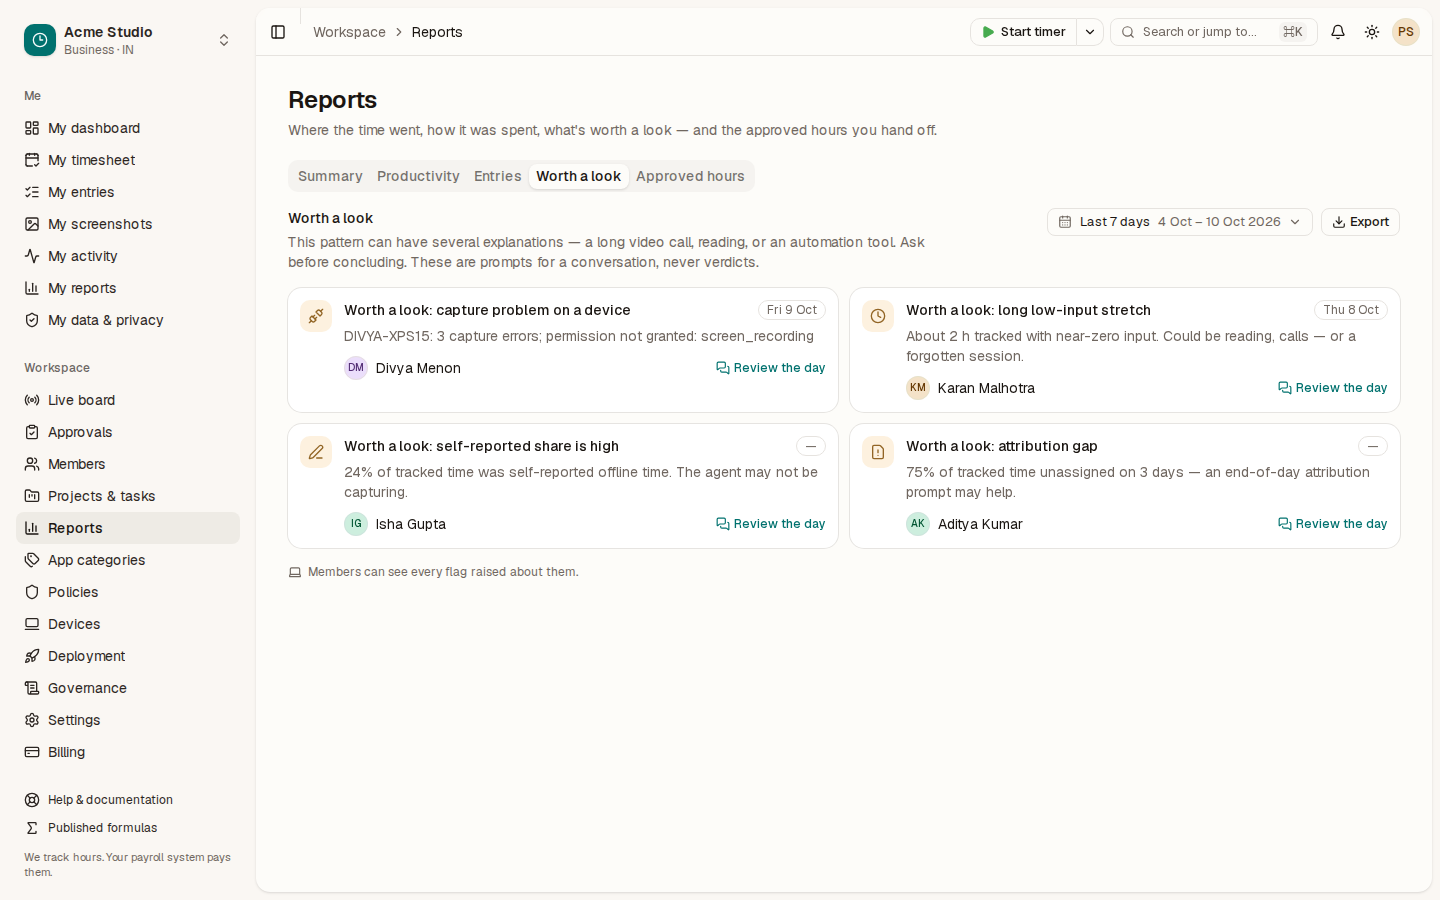Open Help & documentation
This screenshot has height=900, width=1440.
pos(128,800)
